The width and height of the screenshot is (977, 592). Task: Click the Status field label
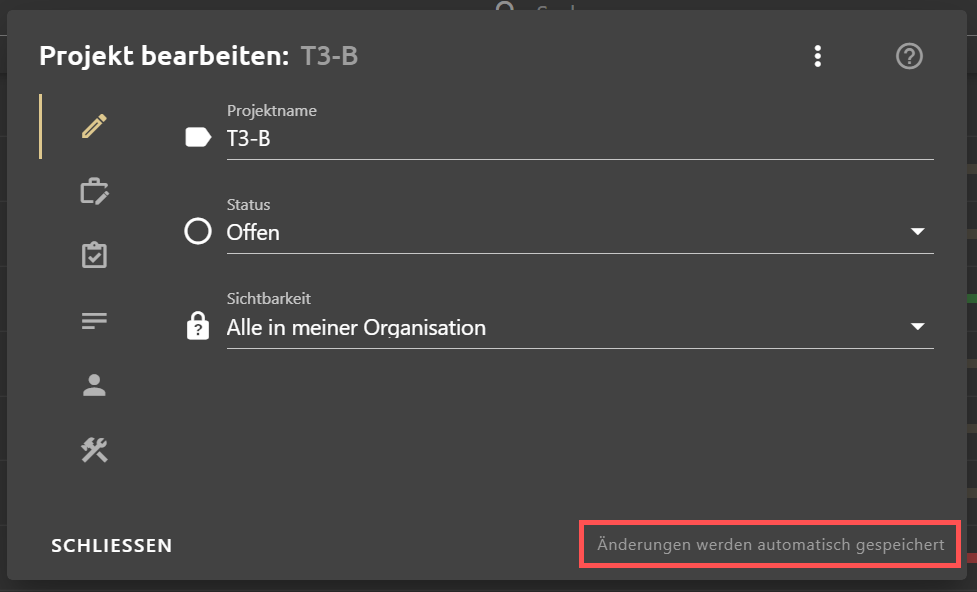249,205
